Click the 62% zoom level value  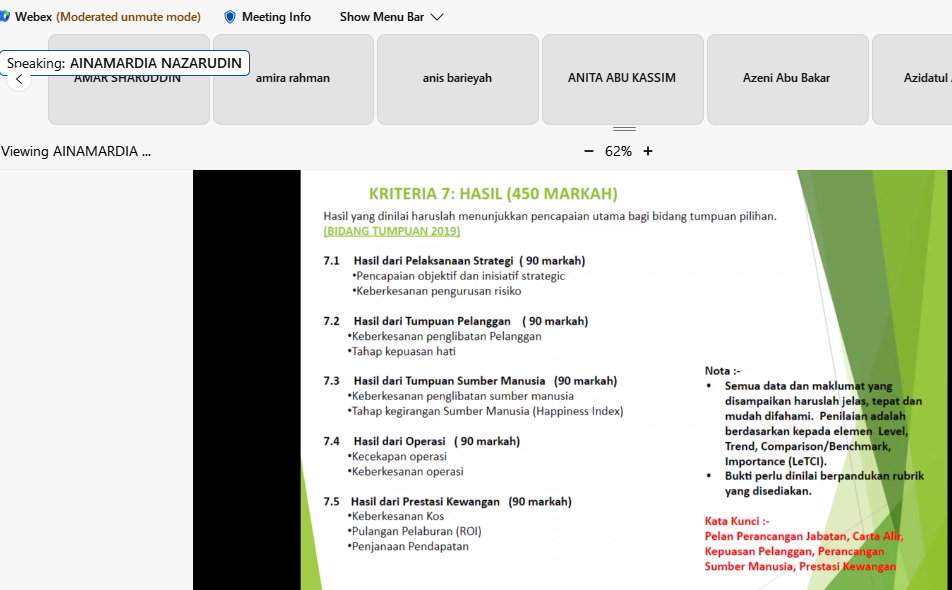[618, 151]
